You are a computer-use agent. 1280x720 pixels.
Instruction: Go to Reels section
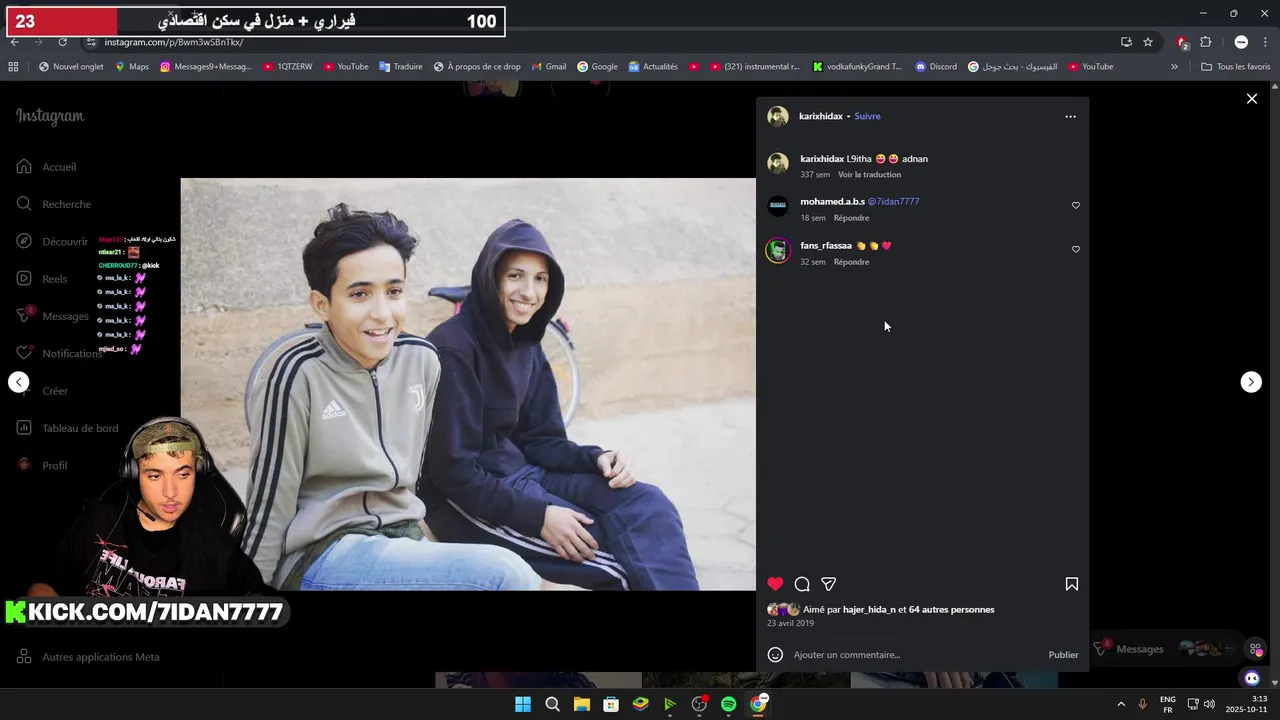pos(42,279)
